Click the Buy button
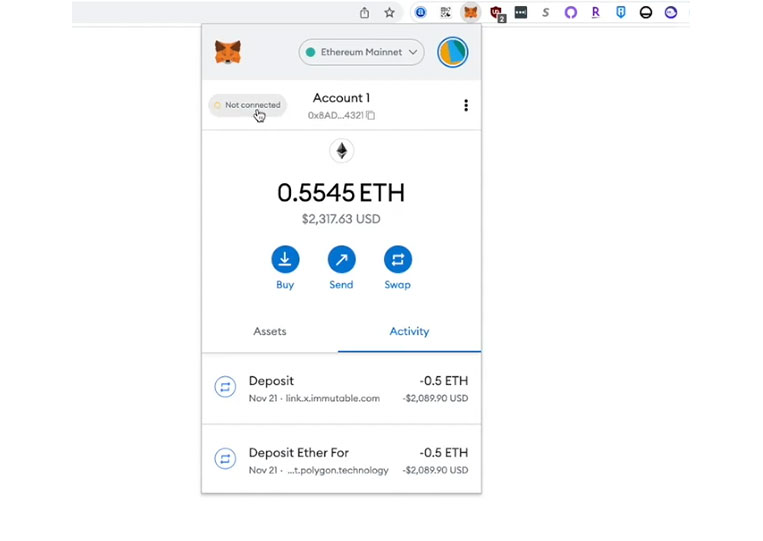The height and width of the screenshot is (541, 763). 285,268
